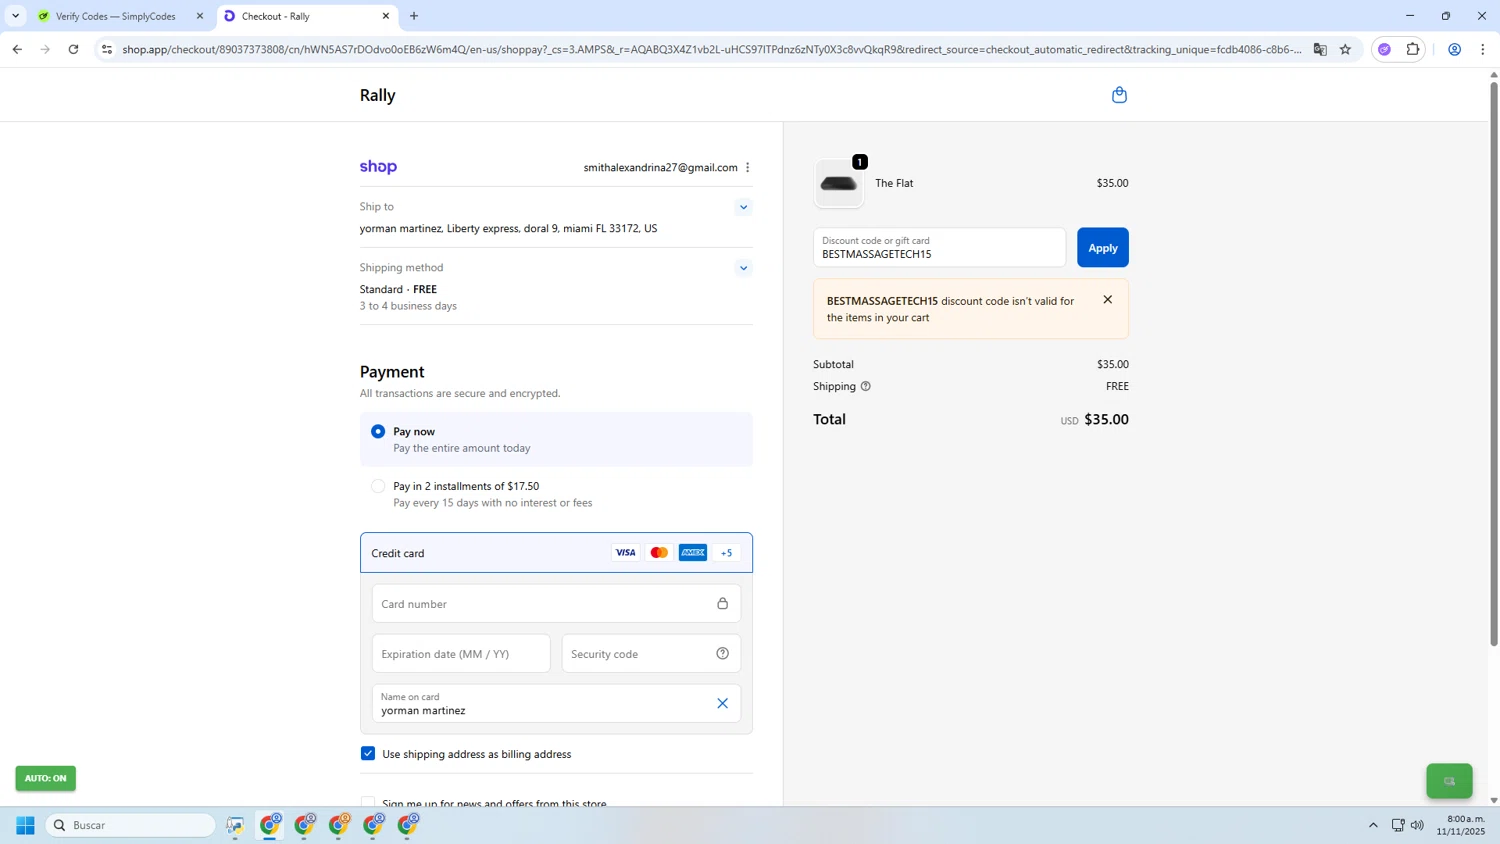The image size is (1500, 844).
Task: Open the taskbar volume control
Action: pyautogui.click(x=1417, y=825)
